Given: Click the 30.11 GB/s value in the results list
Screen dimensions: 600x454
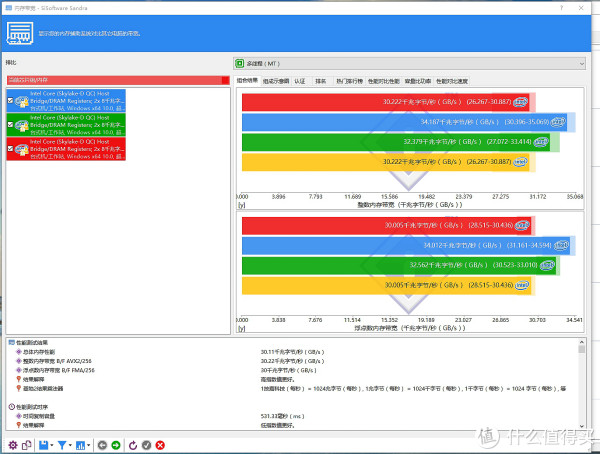Looking at the screenshot, I should click(293, 352).
